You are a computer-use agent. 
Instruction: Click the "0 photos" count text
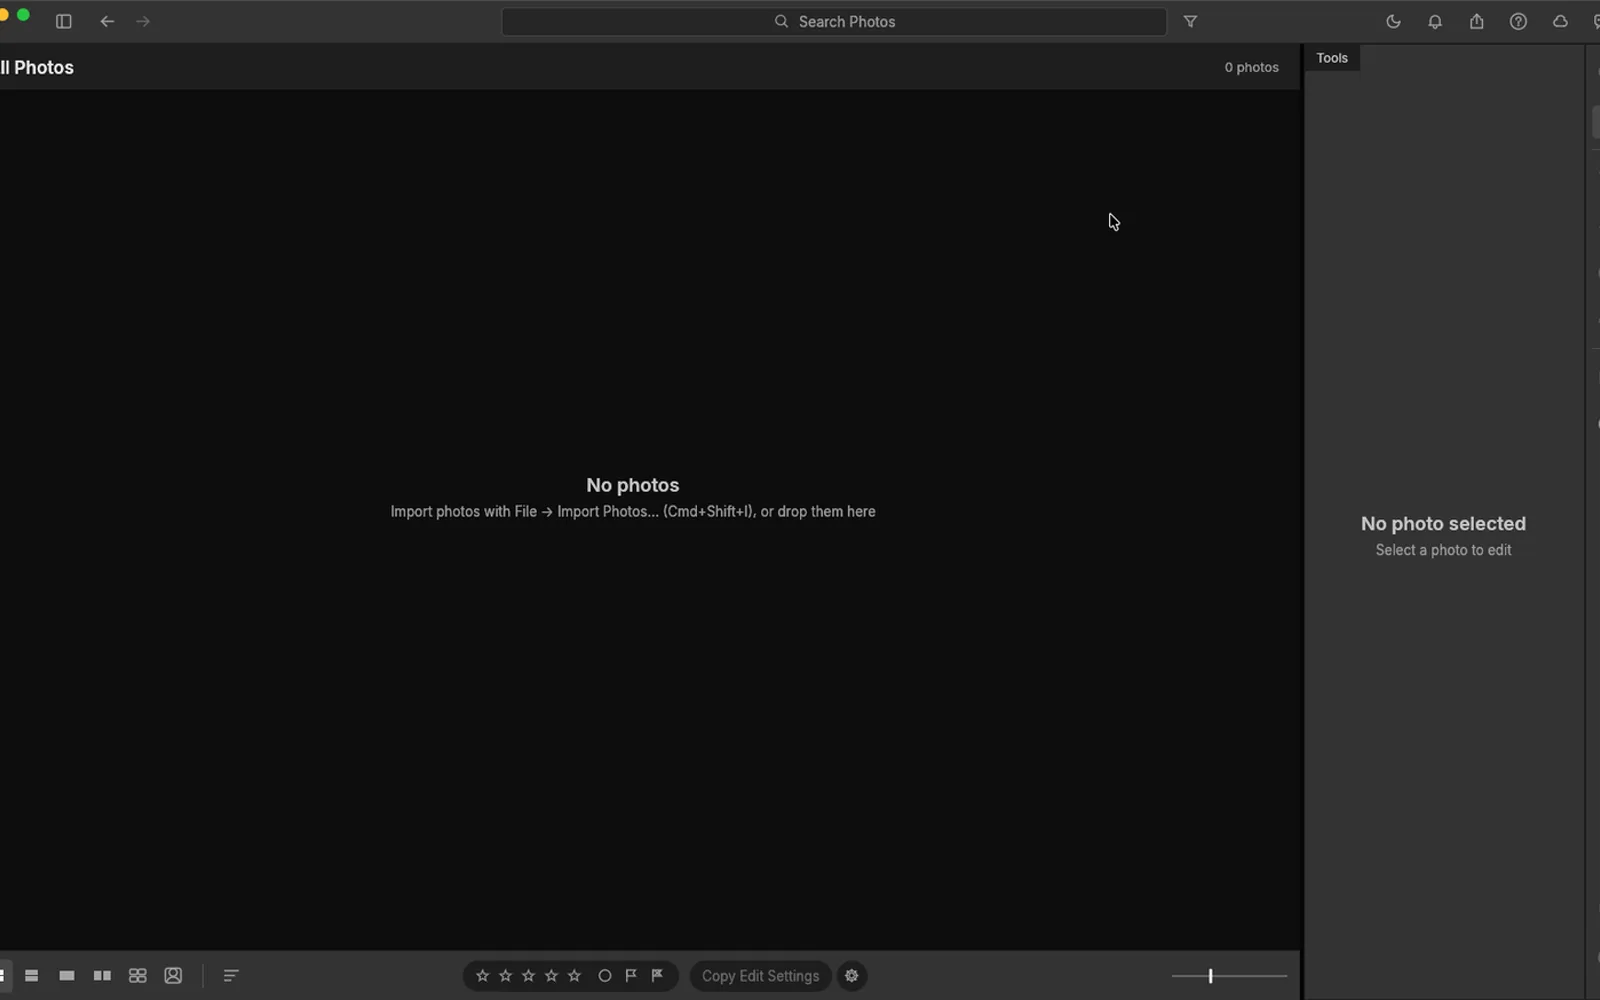pos(1252,68)
